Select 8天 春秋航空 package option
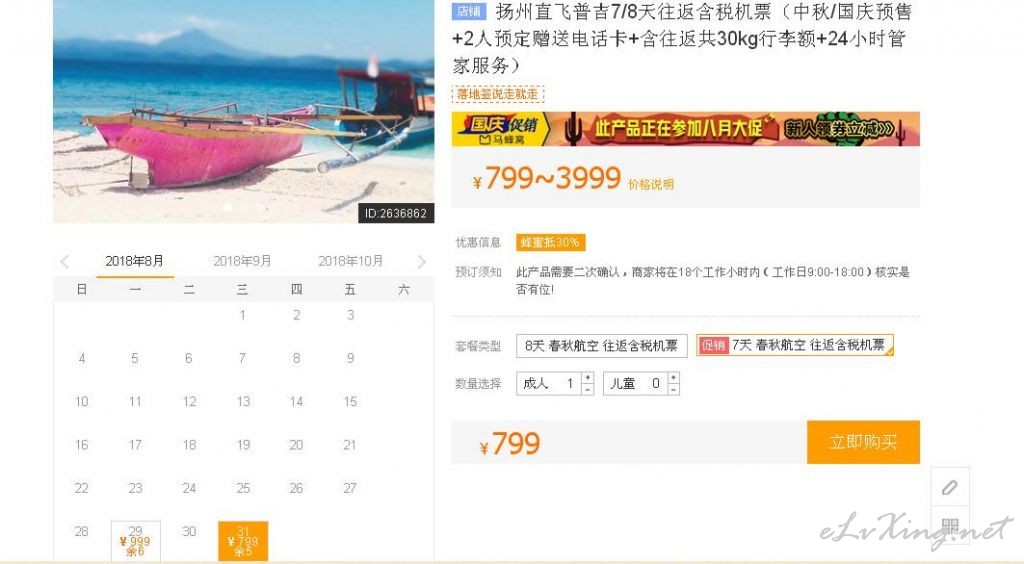1024x564 pixels. [x=601, y=345]
